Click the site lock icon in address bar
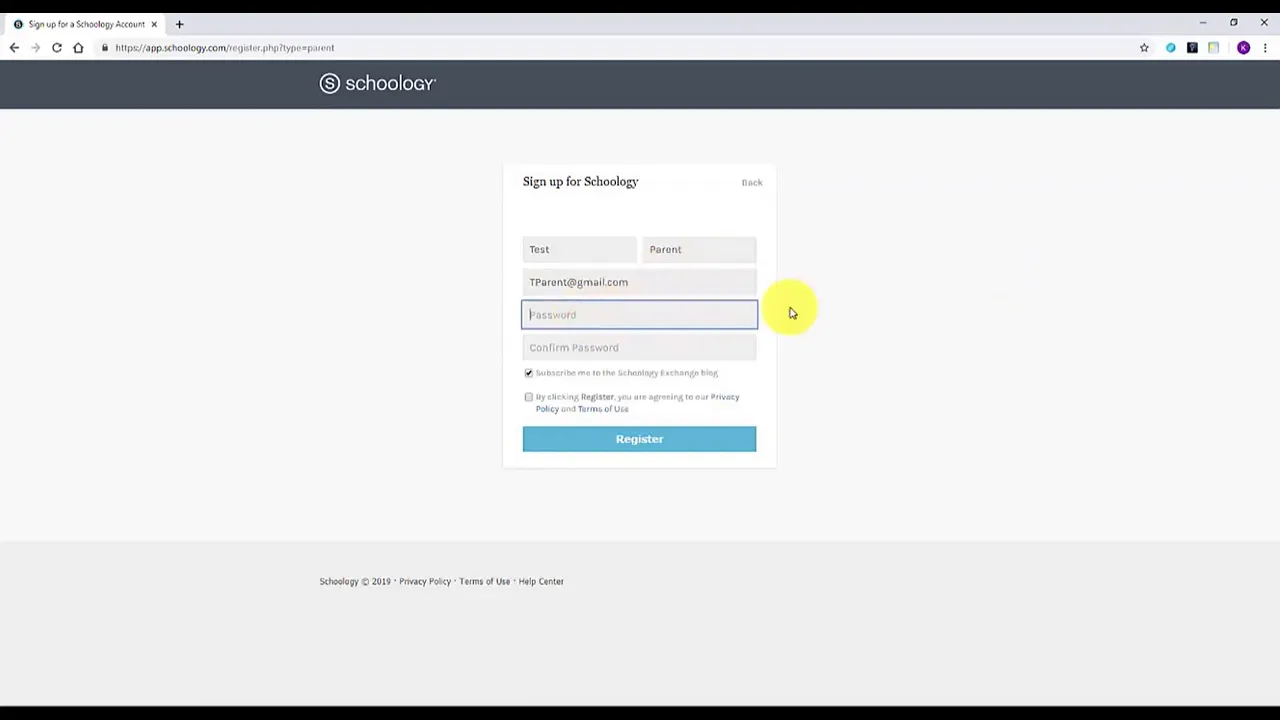 pos(104,48)
